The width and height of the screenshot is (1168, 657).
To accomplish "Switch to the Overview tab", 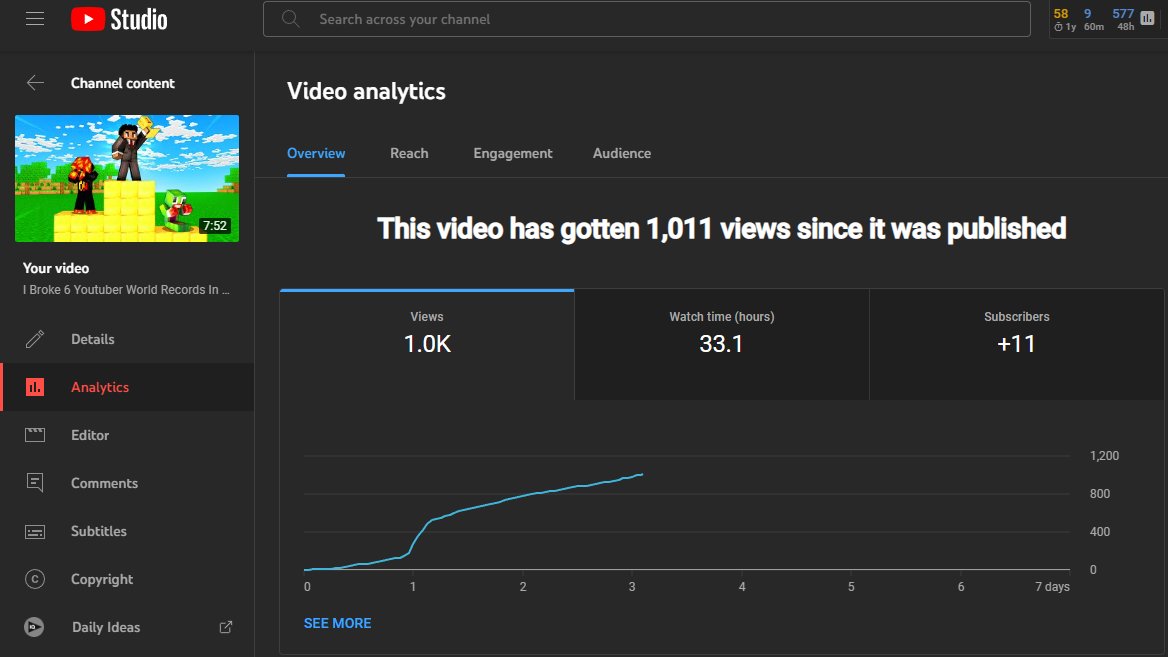I will pyautogui.click(x=316, y=153).
